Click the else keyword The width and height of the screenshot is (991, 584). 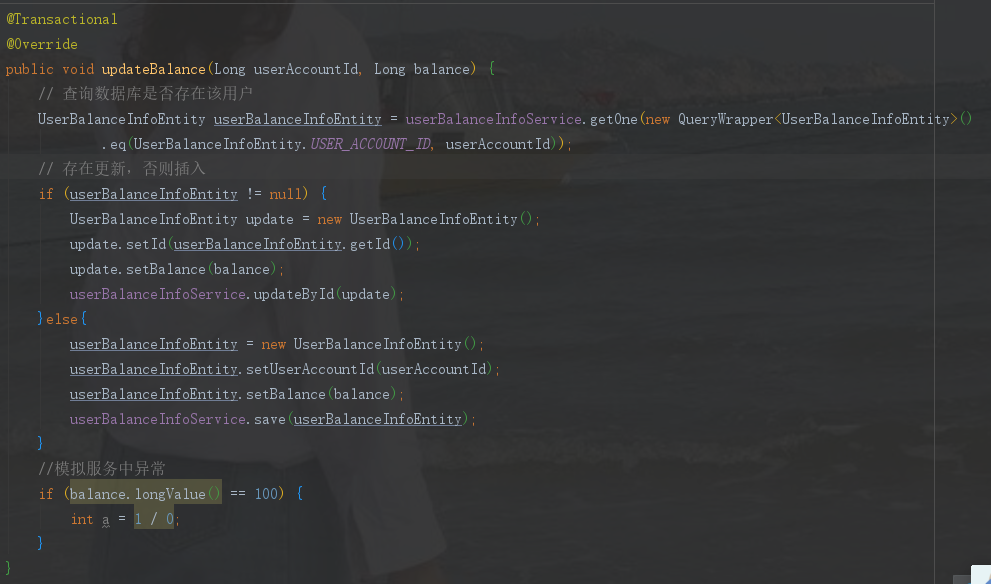click(62, 320)
